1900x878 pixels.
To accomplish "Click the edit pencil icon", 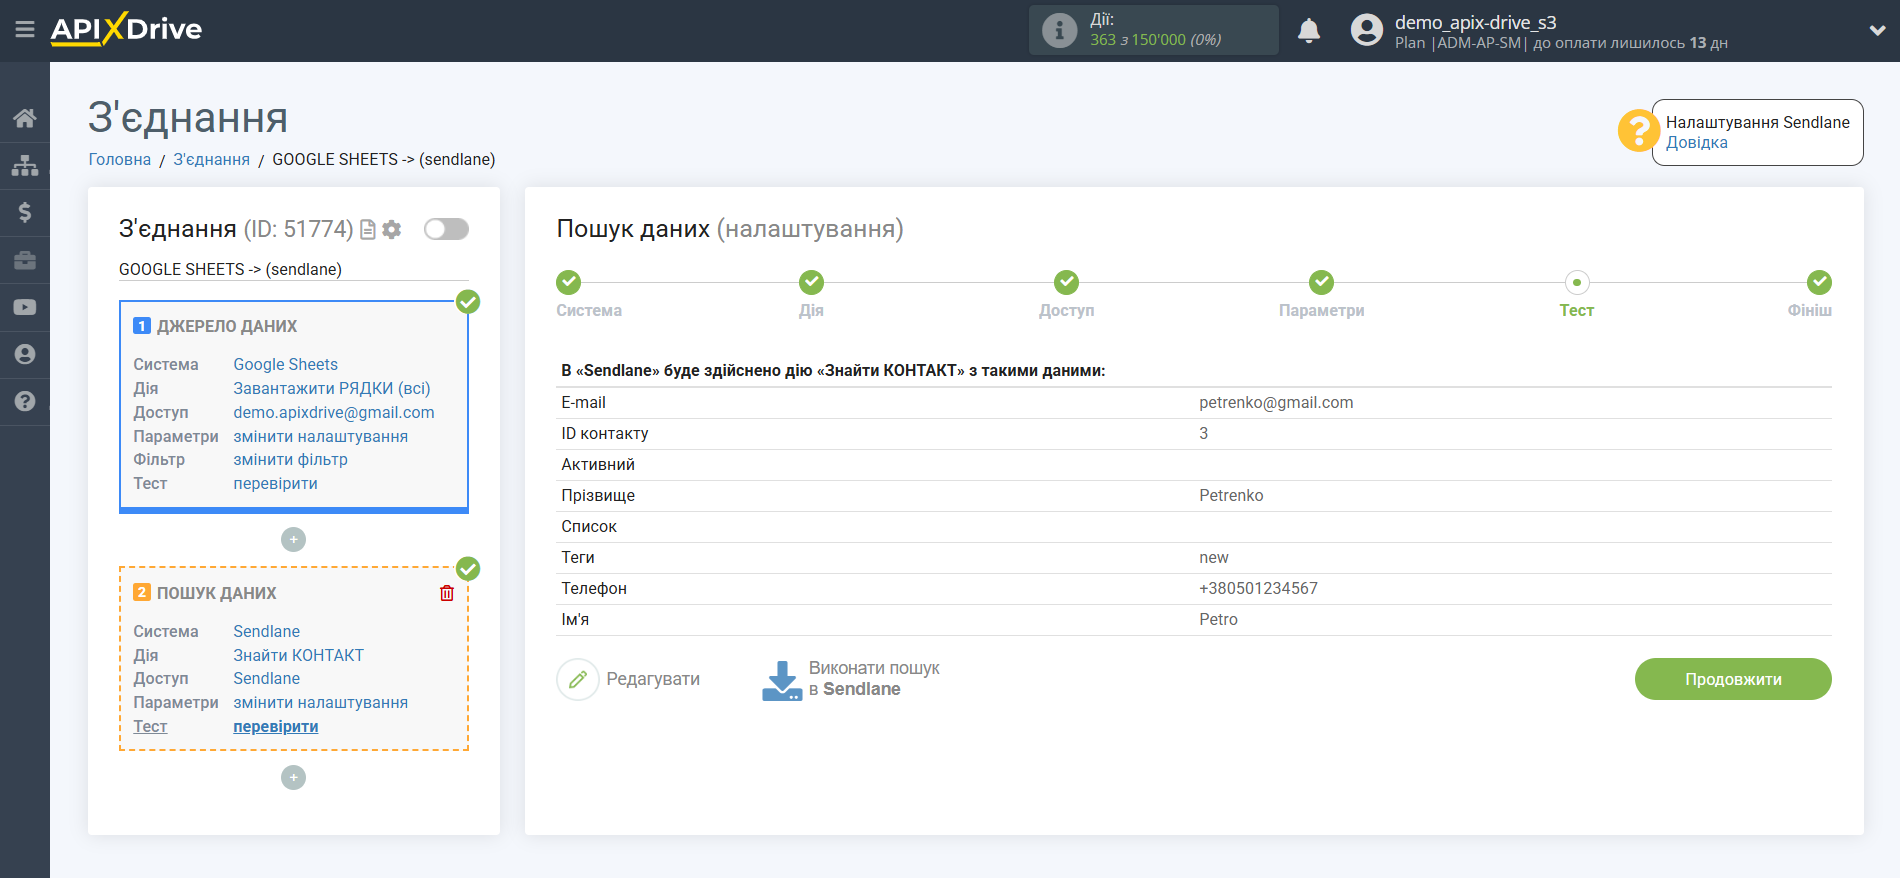I will click(x=578, y=680).
